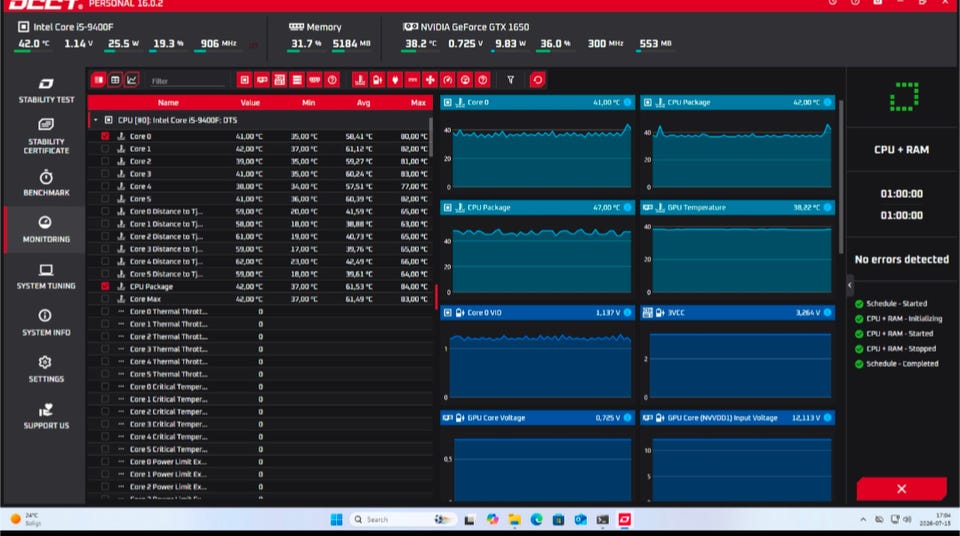The image size is (960, 536).
Task: Click the Core 0 VID graph color circle
Action: coord(628,312)
